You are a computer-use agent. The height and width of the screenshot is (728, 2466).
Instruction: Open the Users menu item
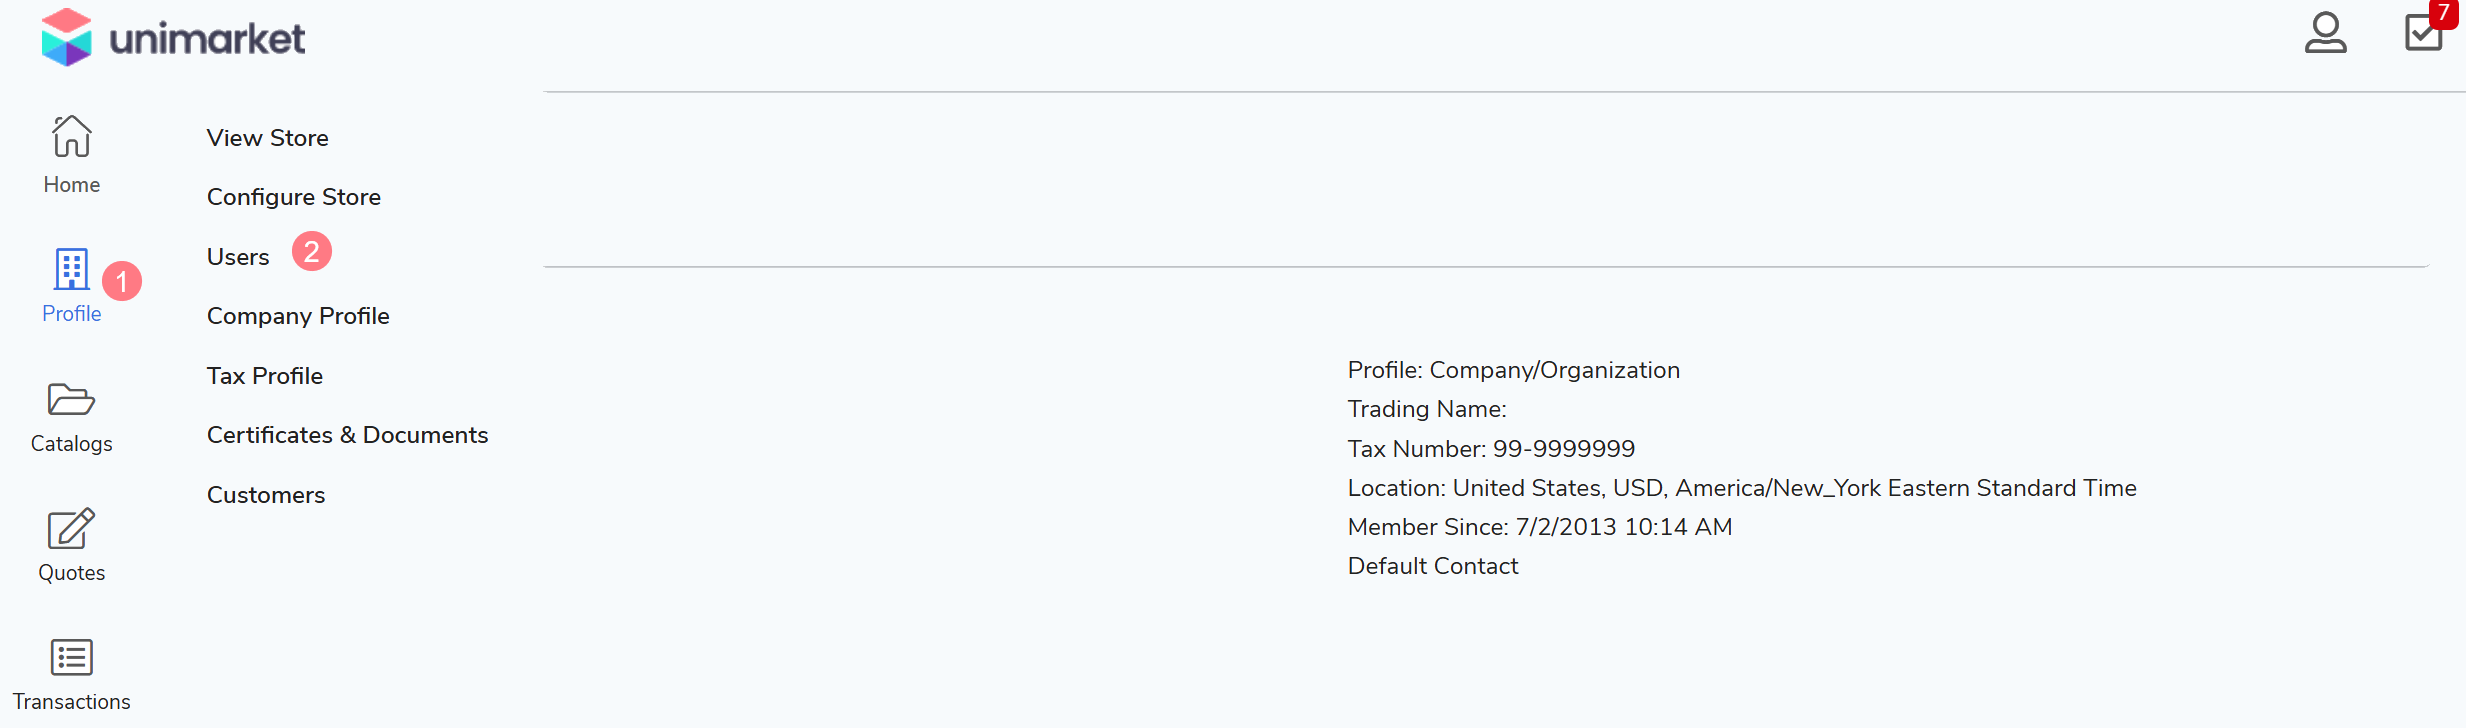coord(238,257)
